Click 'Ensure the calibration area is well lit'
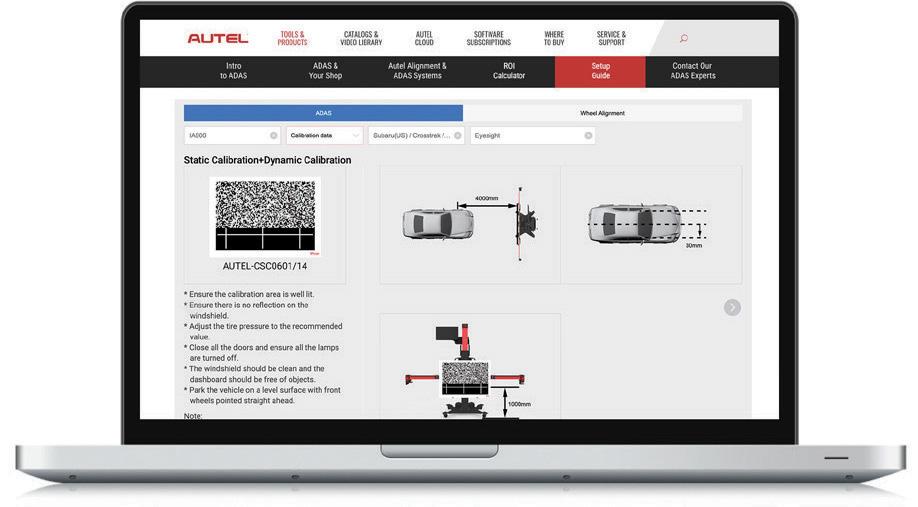The height and width of the screenshot is (507, 918). tap(249, 294)
